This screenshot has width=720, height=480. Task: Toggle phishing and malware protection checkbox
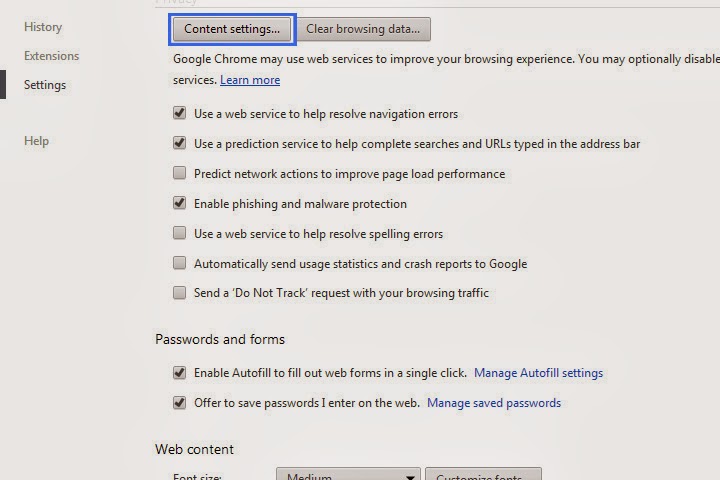[x=180, y=203]
